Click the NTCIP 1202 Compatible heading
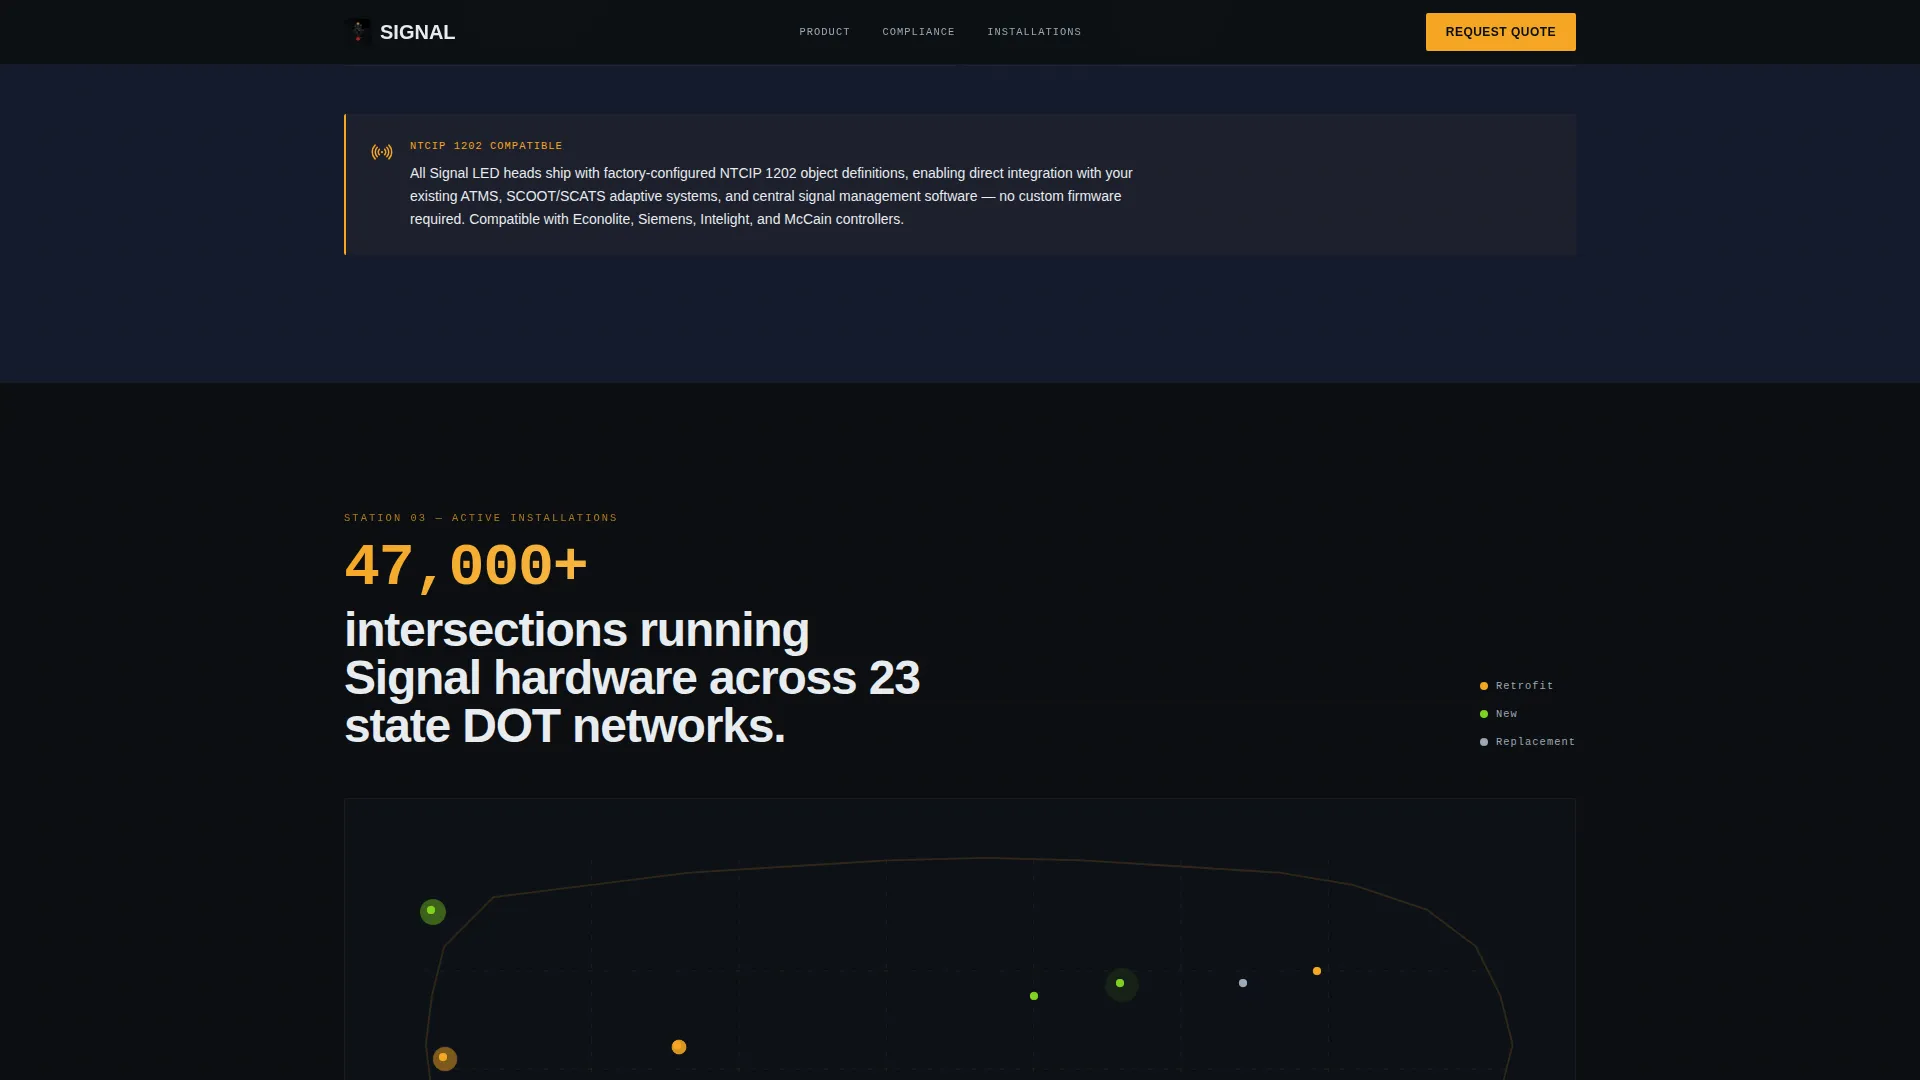 click(x=486, y=146)
